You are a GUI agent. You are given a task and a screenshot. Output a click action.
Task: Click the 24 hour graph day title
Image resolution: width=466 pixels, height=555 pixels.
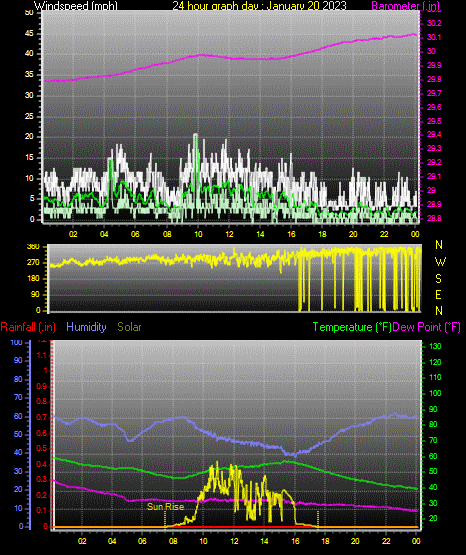[259, 6]
